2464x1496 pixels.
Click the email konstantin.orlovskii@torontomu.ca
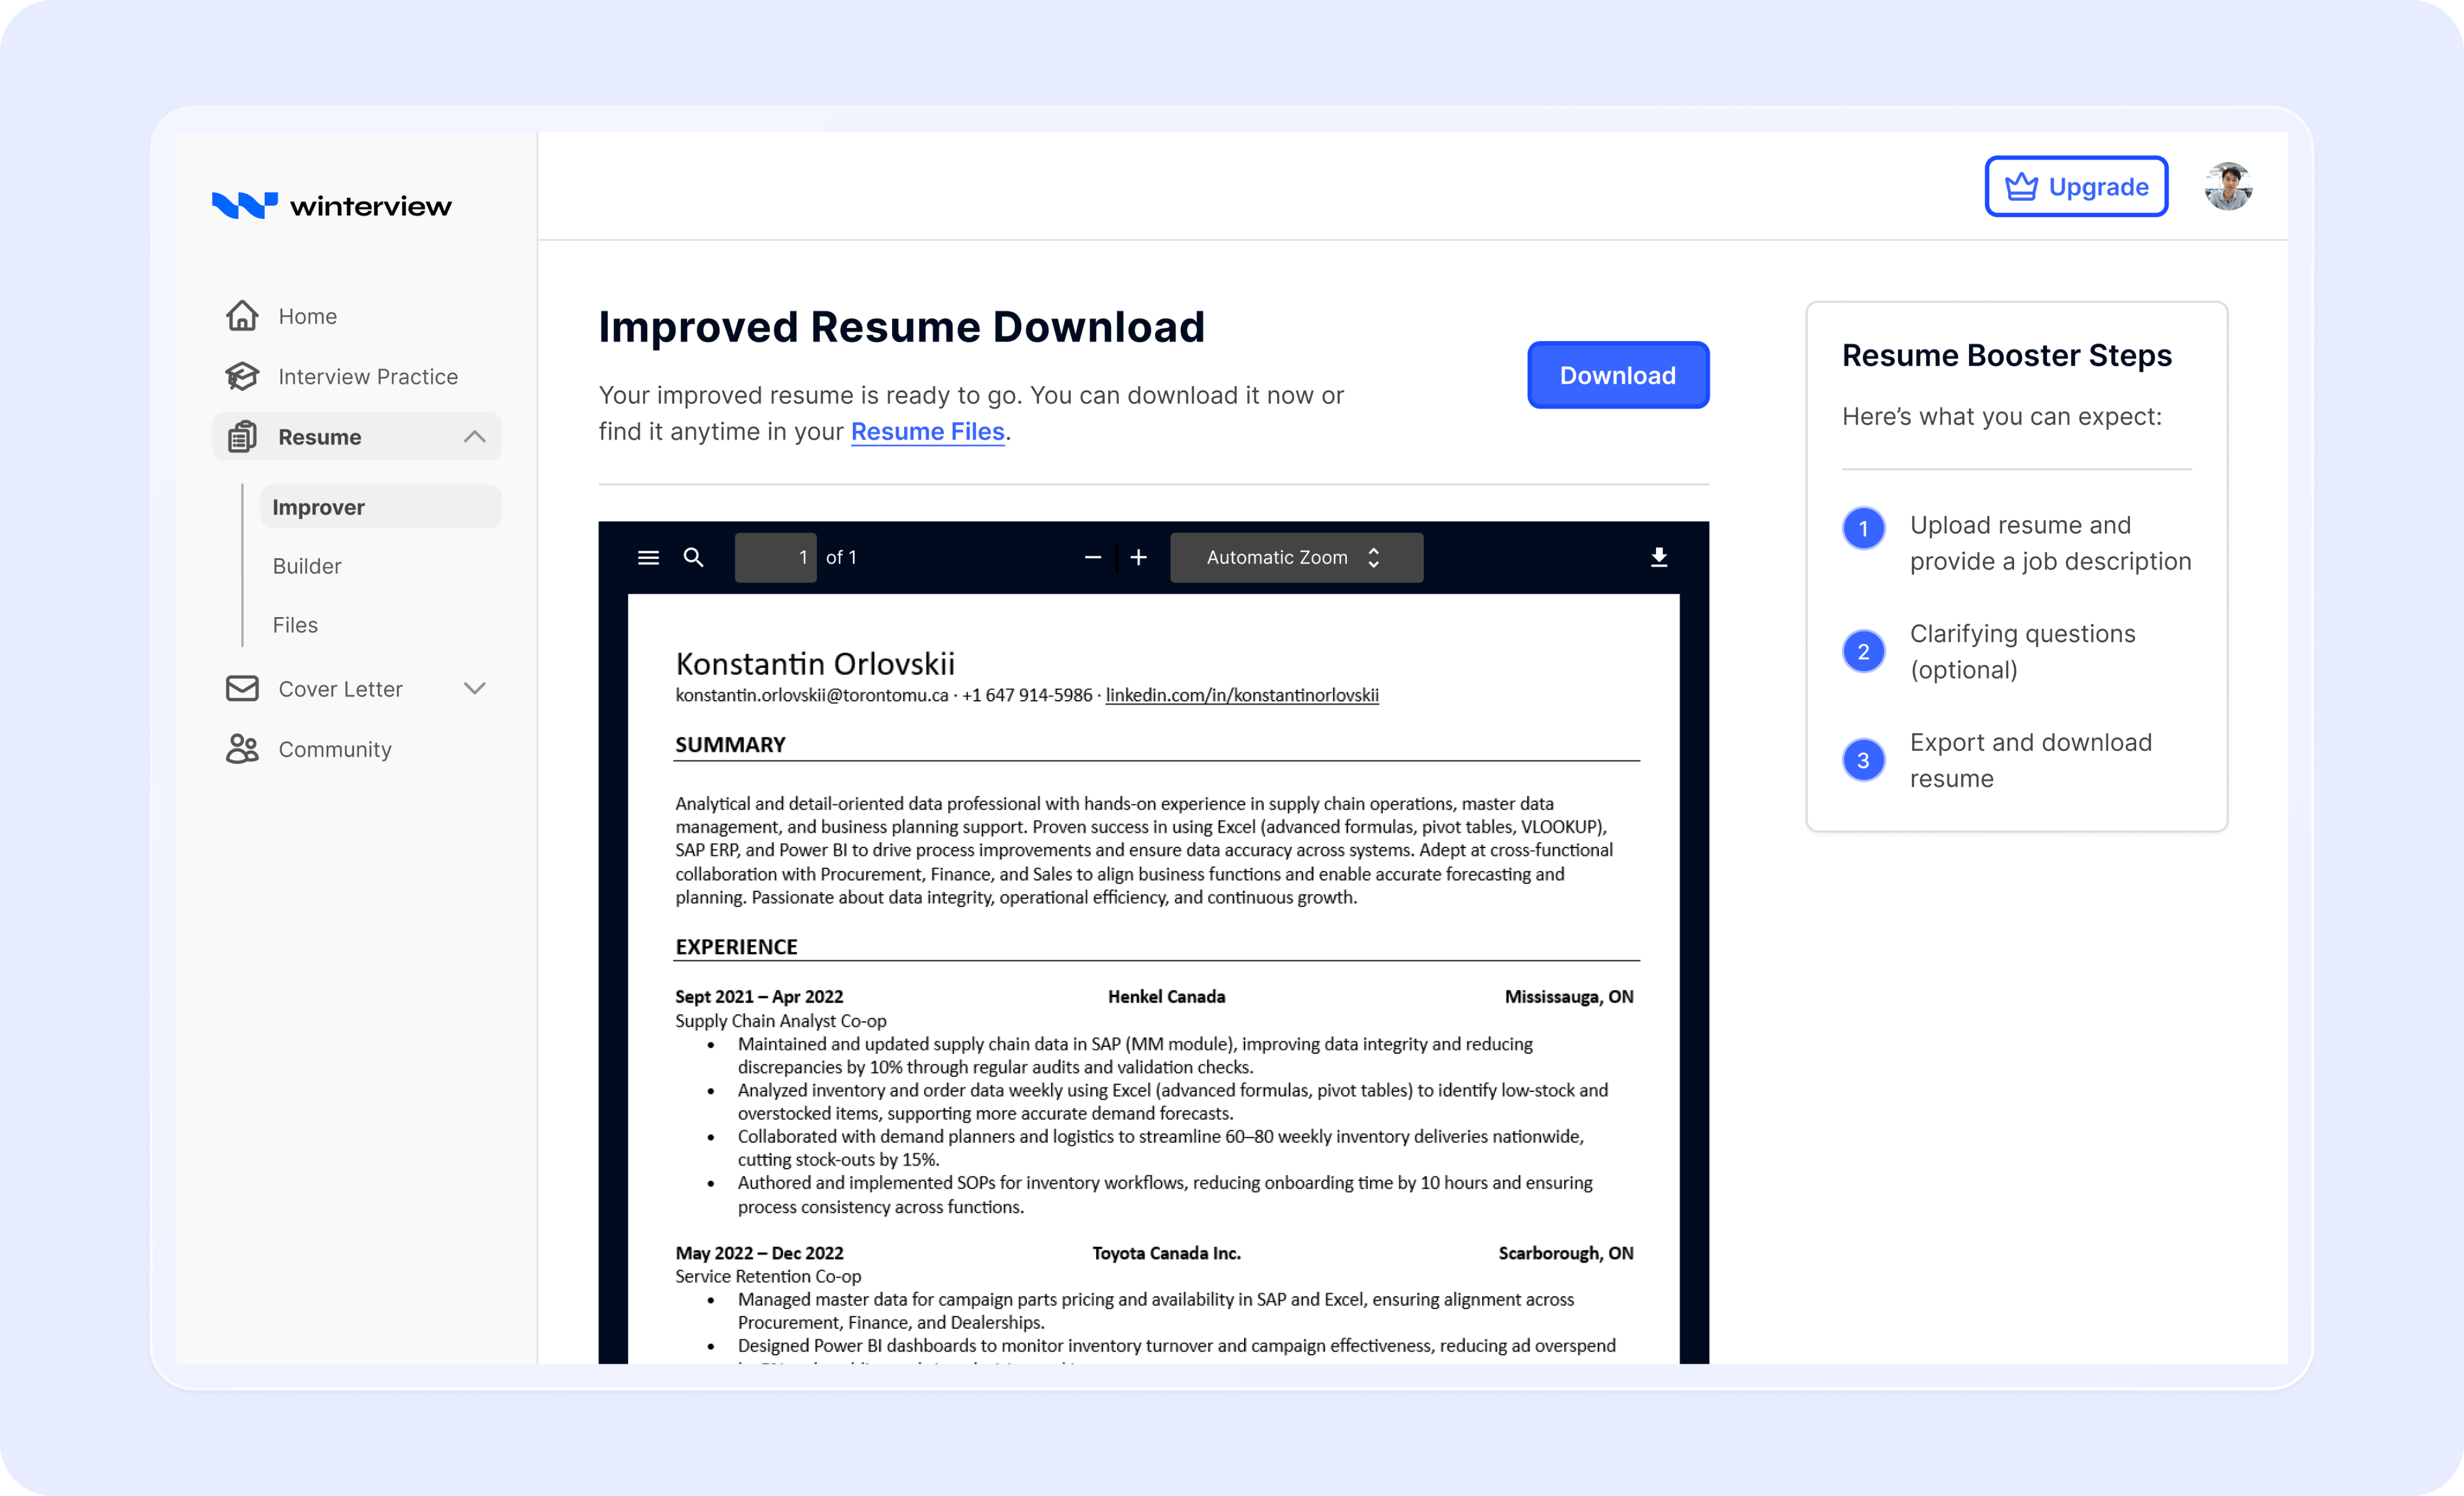(811, 695)
